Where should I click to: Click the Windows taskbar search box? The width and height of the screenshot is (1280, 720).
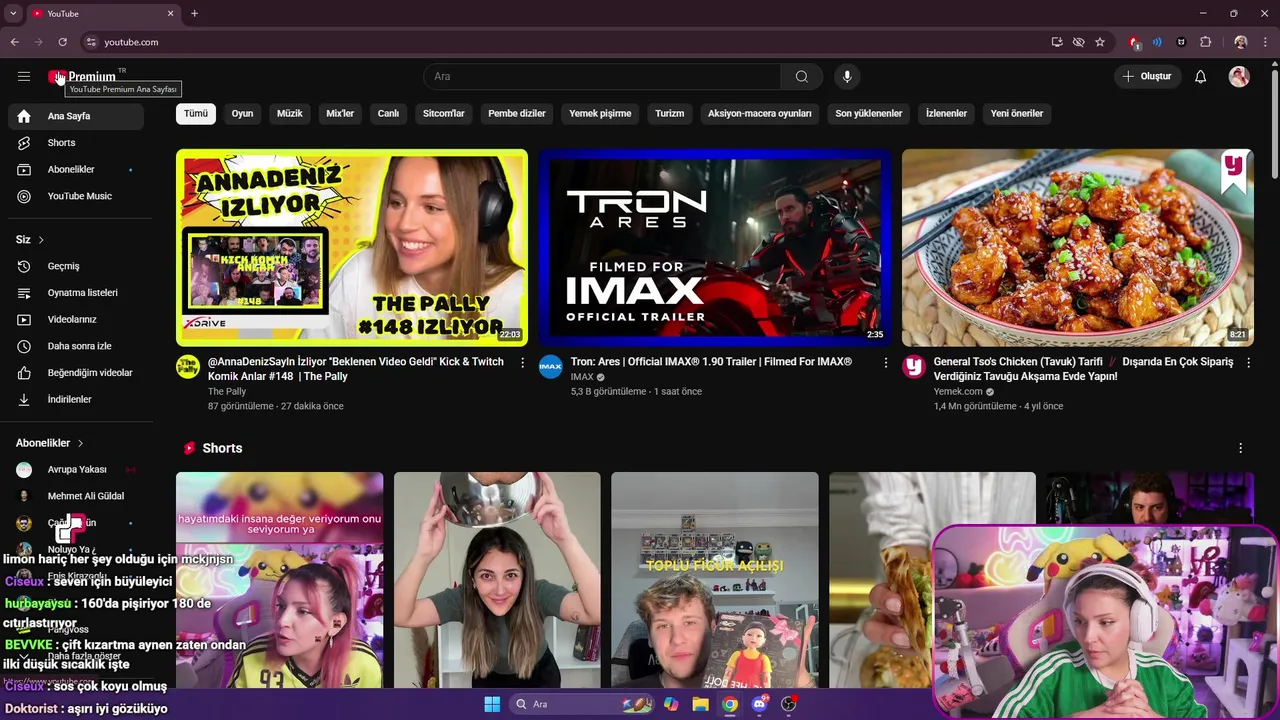point(580,704)
